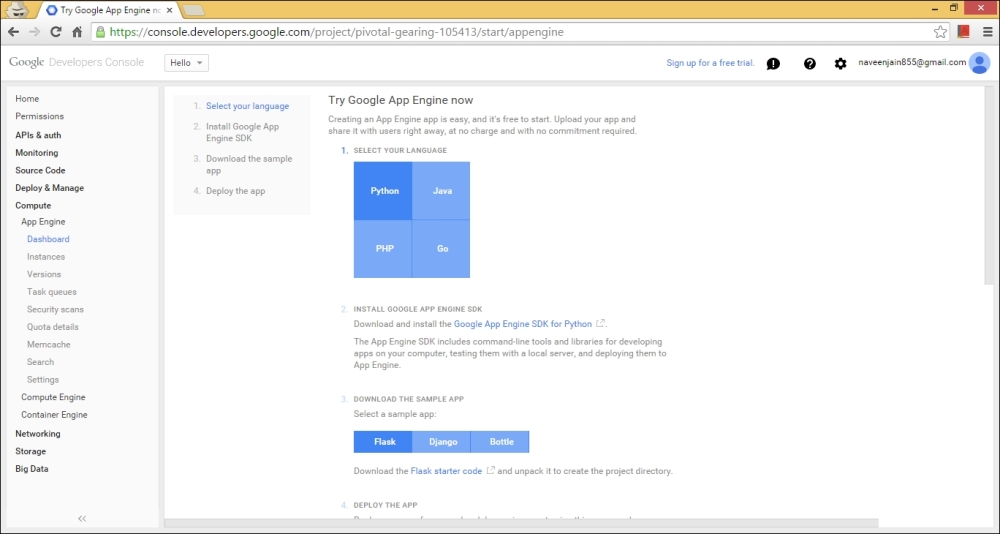Open Chrome hamburger menu
The width and height of the screenshot is (1000, 534).
[x=988, y=32]
